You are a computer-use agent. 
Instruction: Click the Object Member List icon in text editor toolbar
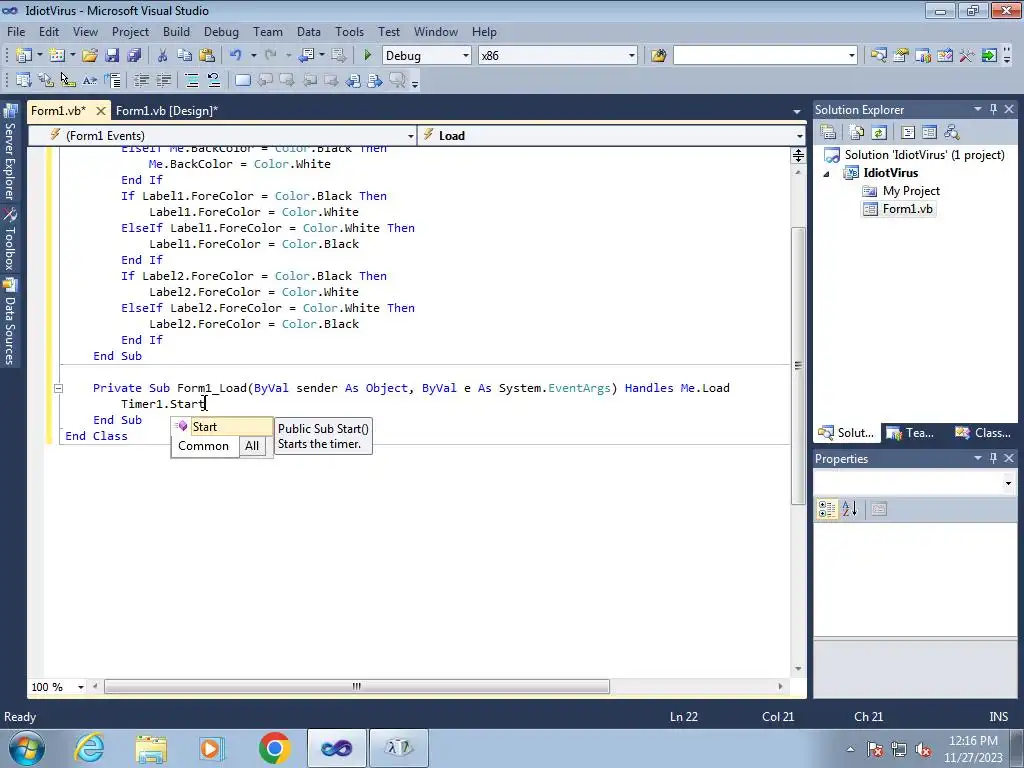pyautogui.click(x=24, y=80)
